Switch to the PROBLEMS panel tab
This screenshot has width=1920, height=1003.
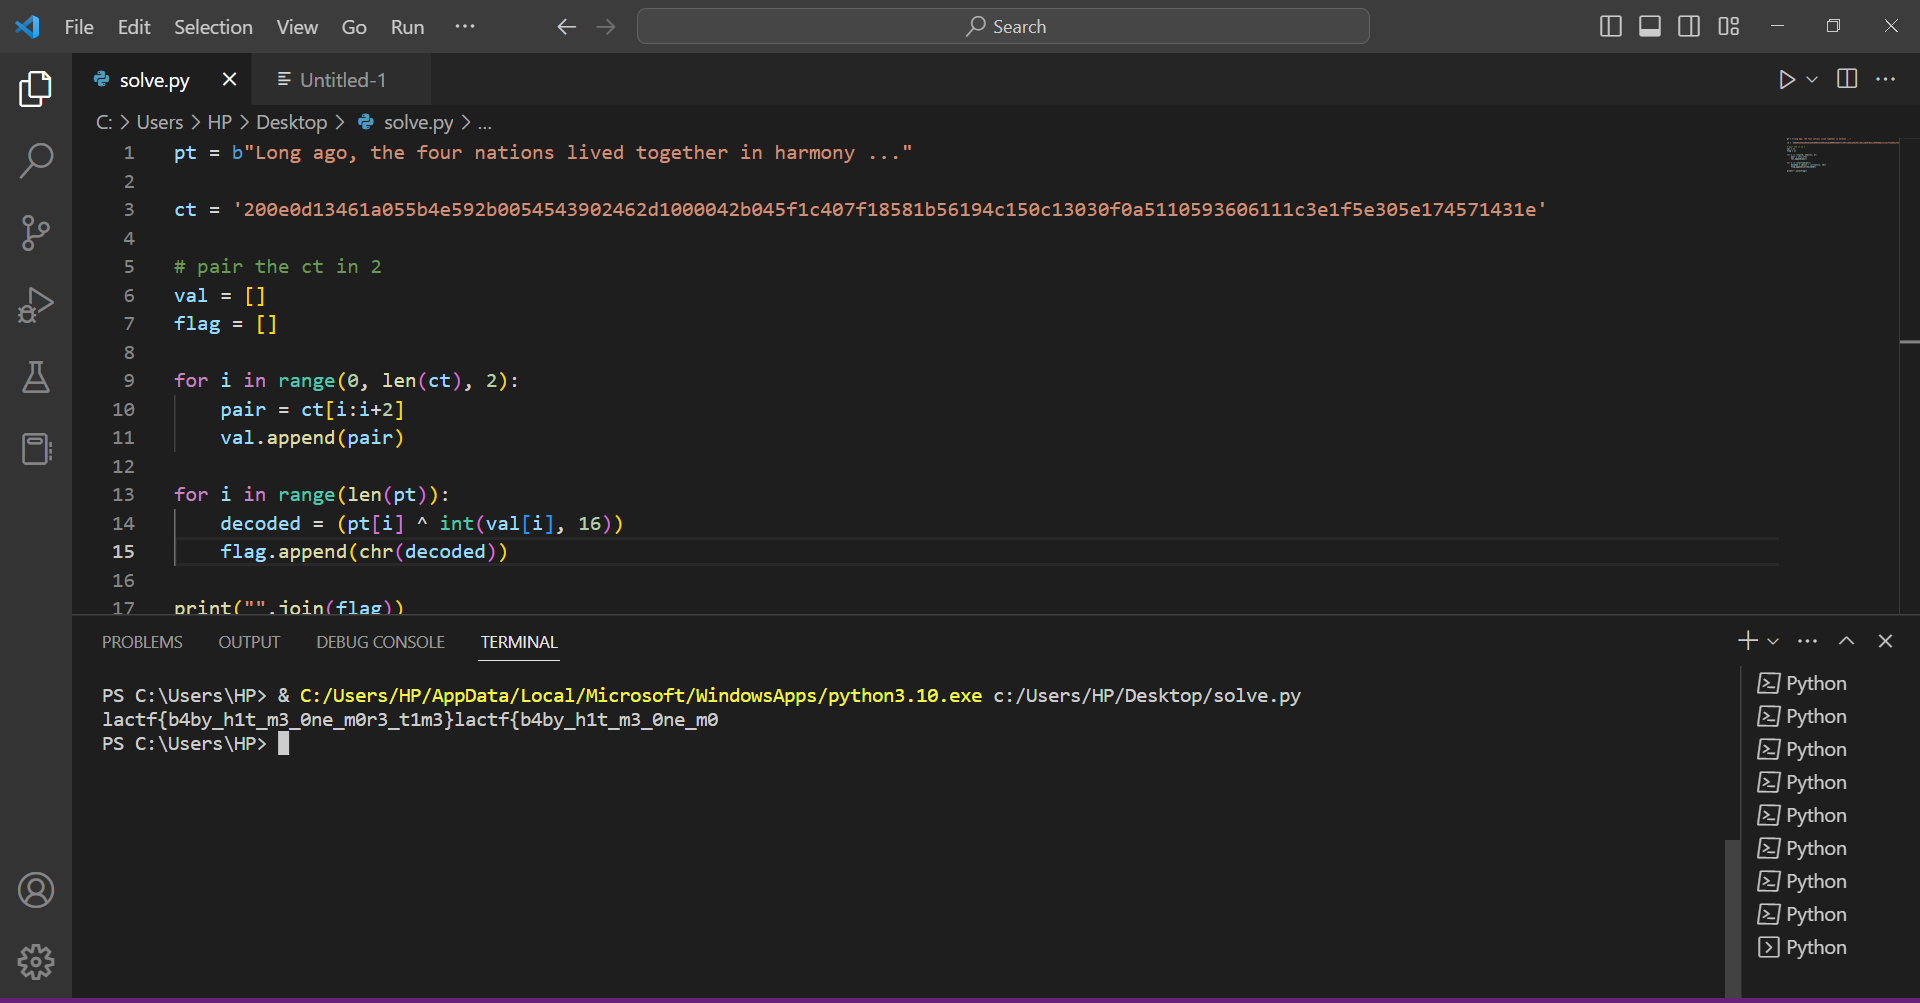(142, 642)
